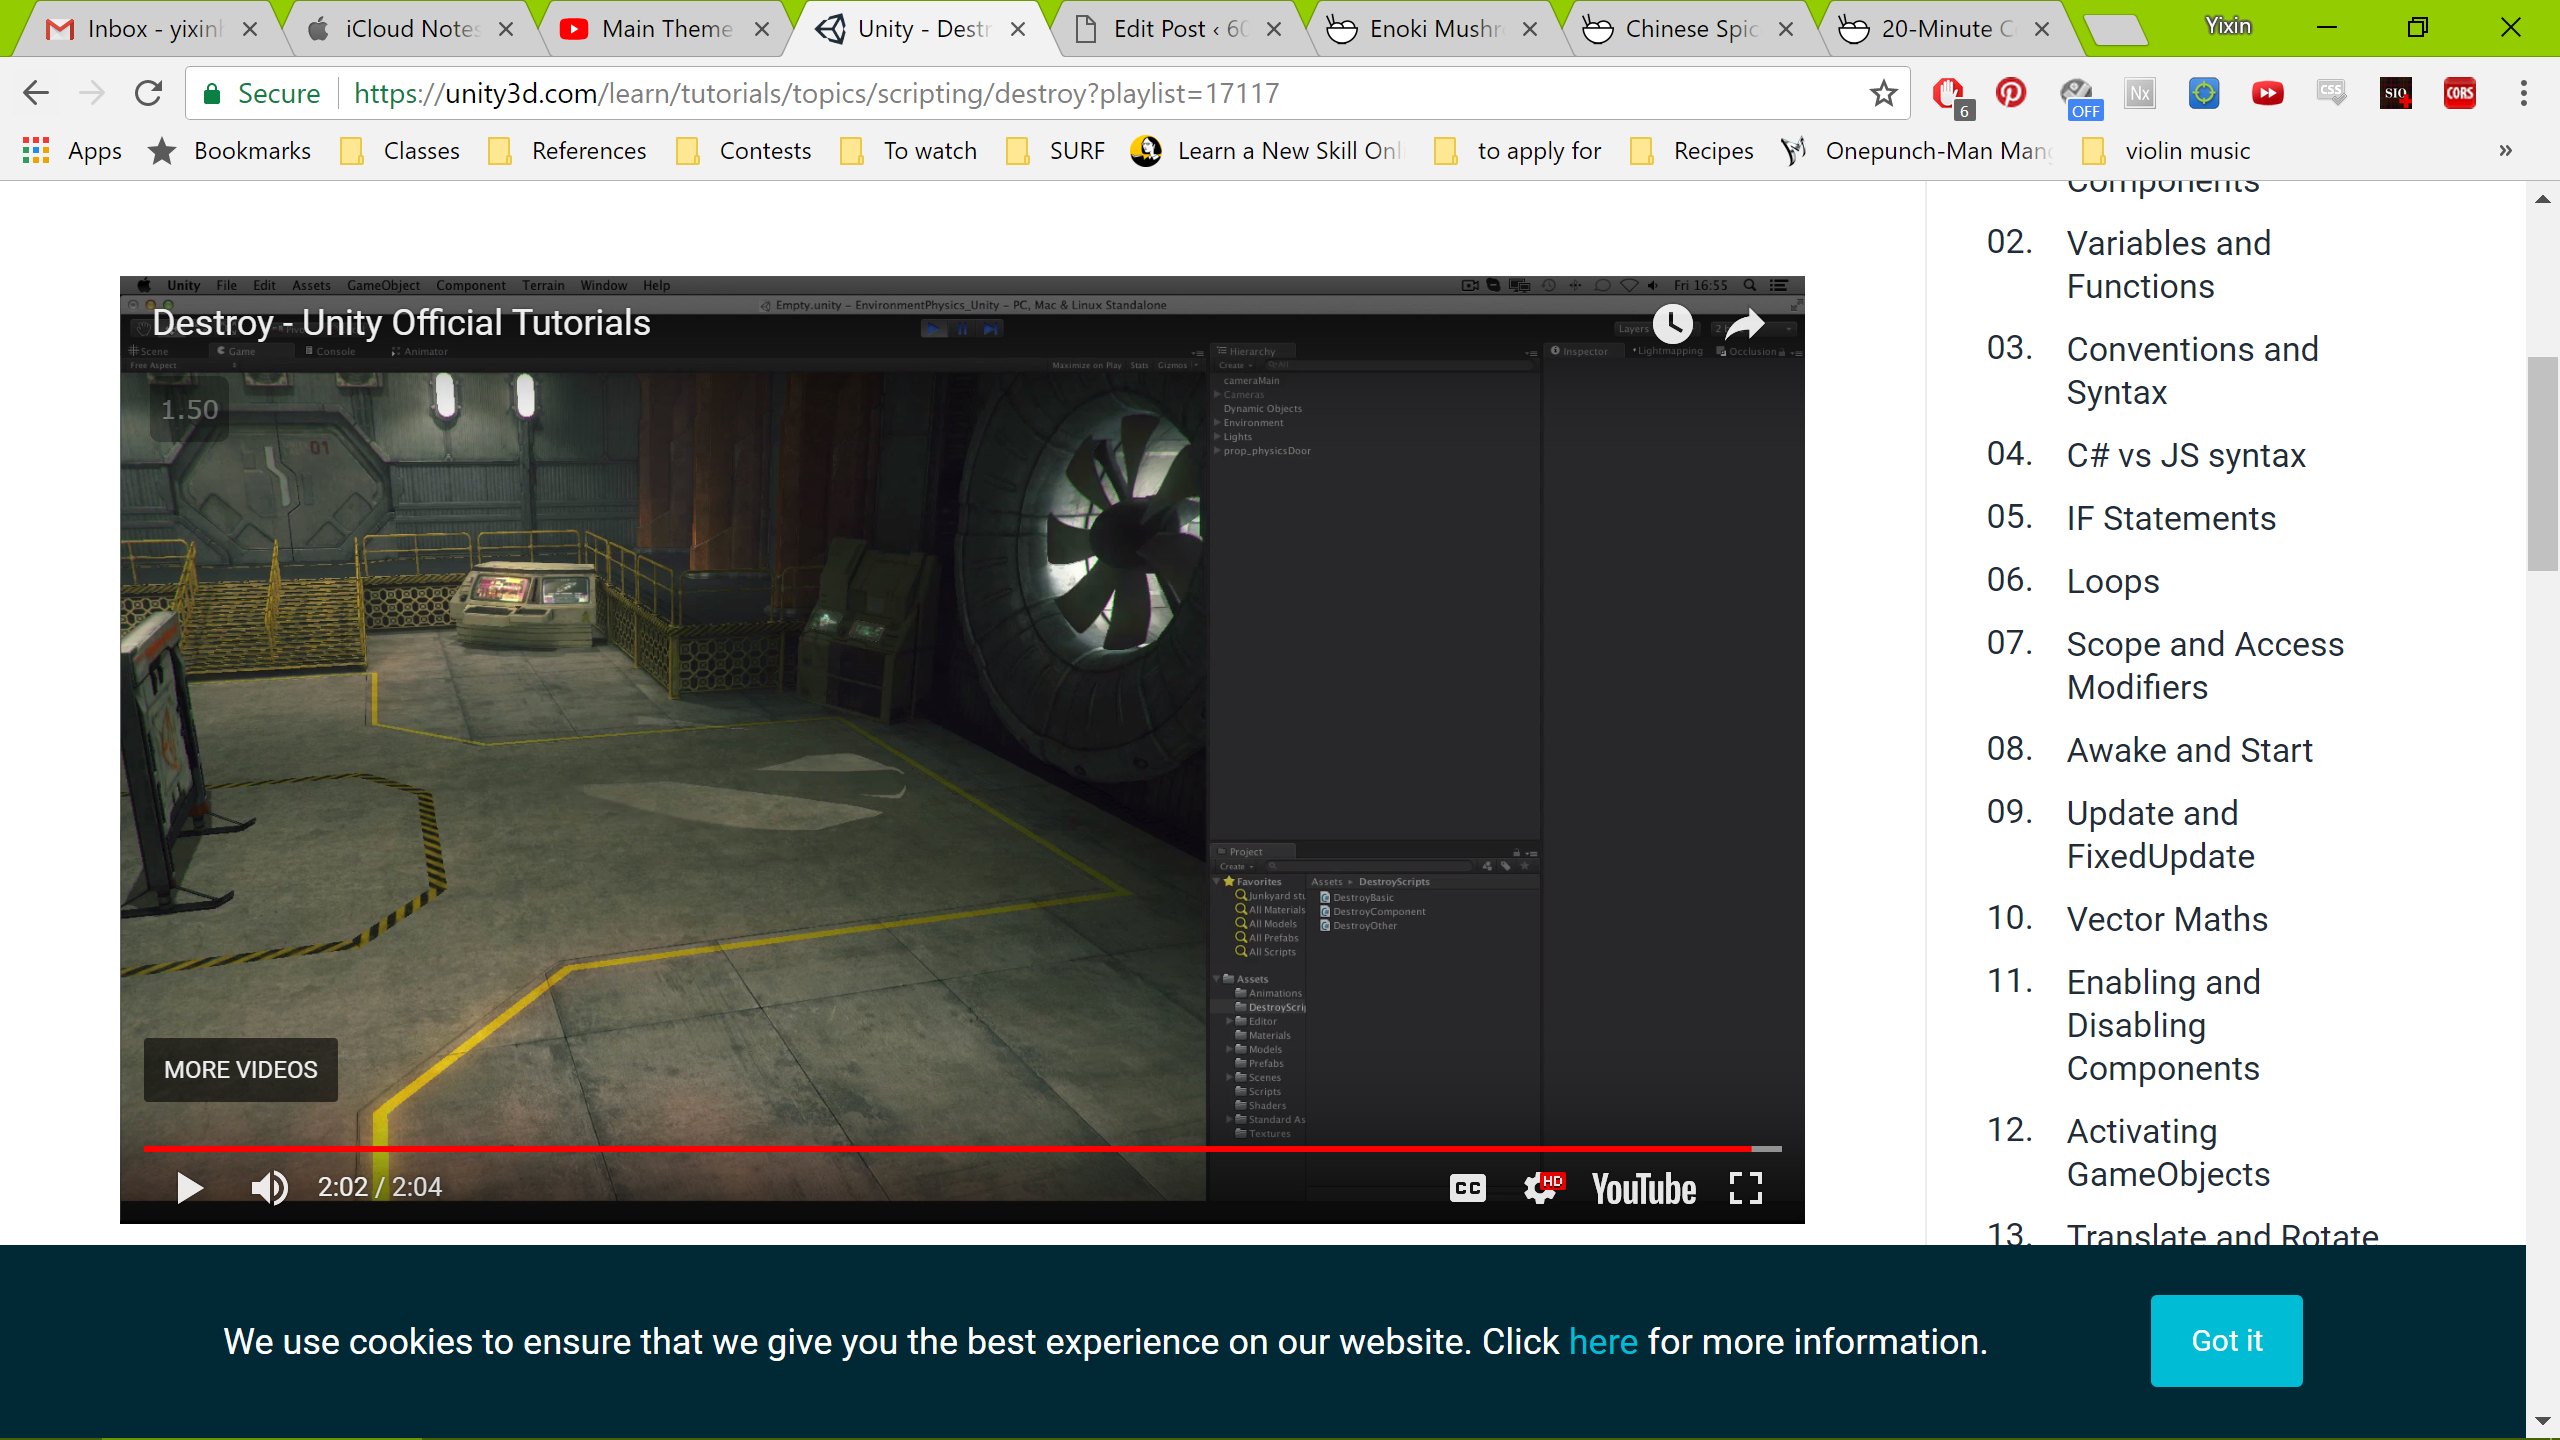Open the Vector Maths lesson
Screen dimensions: 2560x1440
(x=2167, y=920)
